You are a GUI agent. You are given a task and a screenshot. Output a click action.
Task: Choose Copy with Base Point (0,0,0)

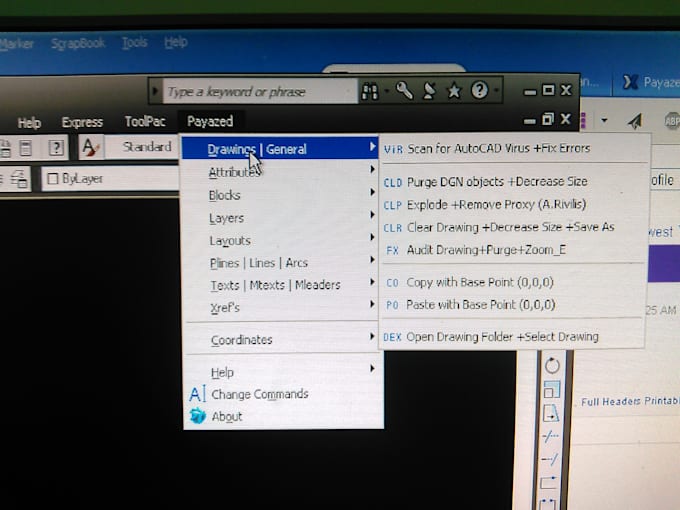click(513, 282)
